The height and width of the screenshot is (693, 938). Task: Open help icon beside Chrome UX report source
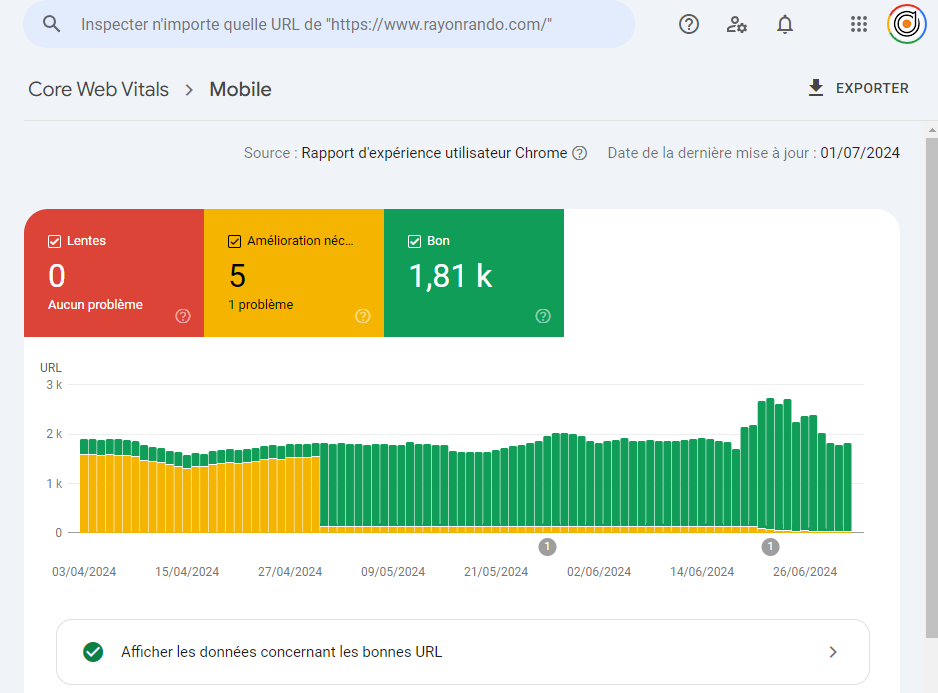[579, 153]
